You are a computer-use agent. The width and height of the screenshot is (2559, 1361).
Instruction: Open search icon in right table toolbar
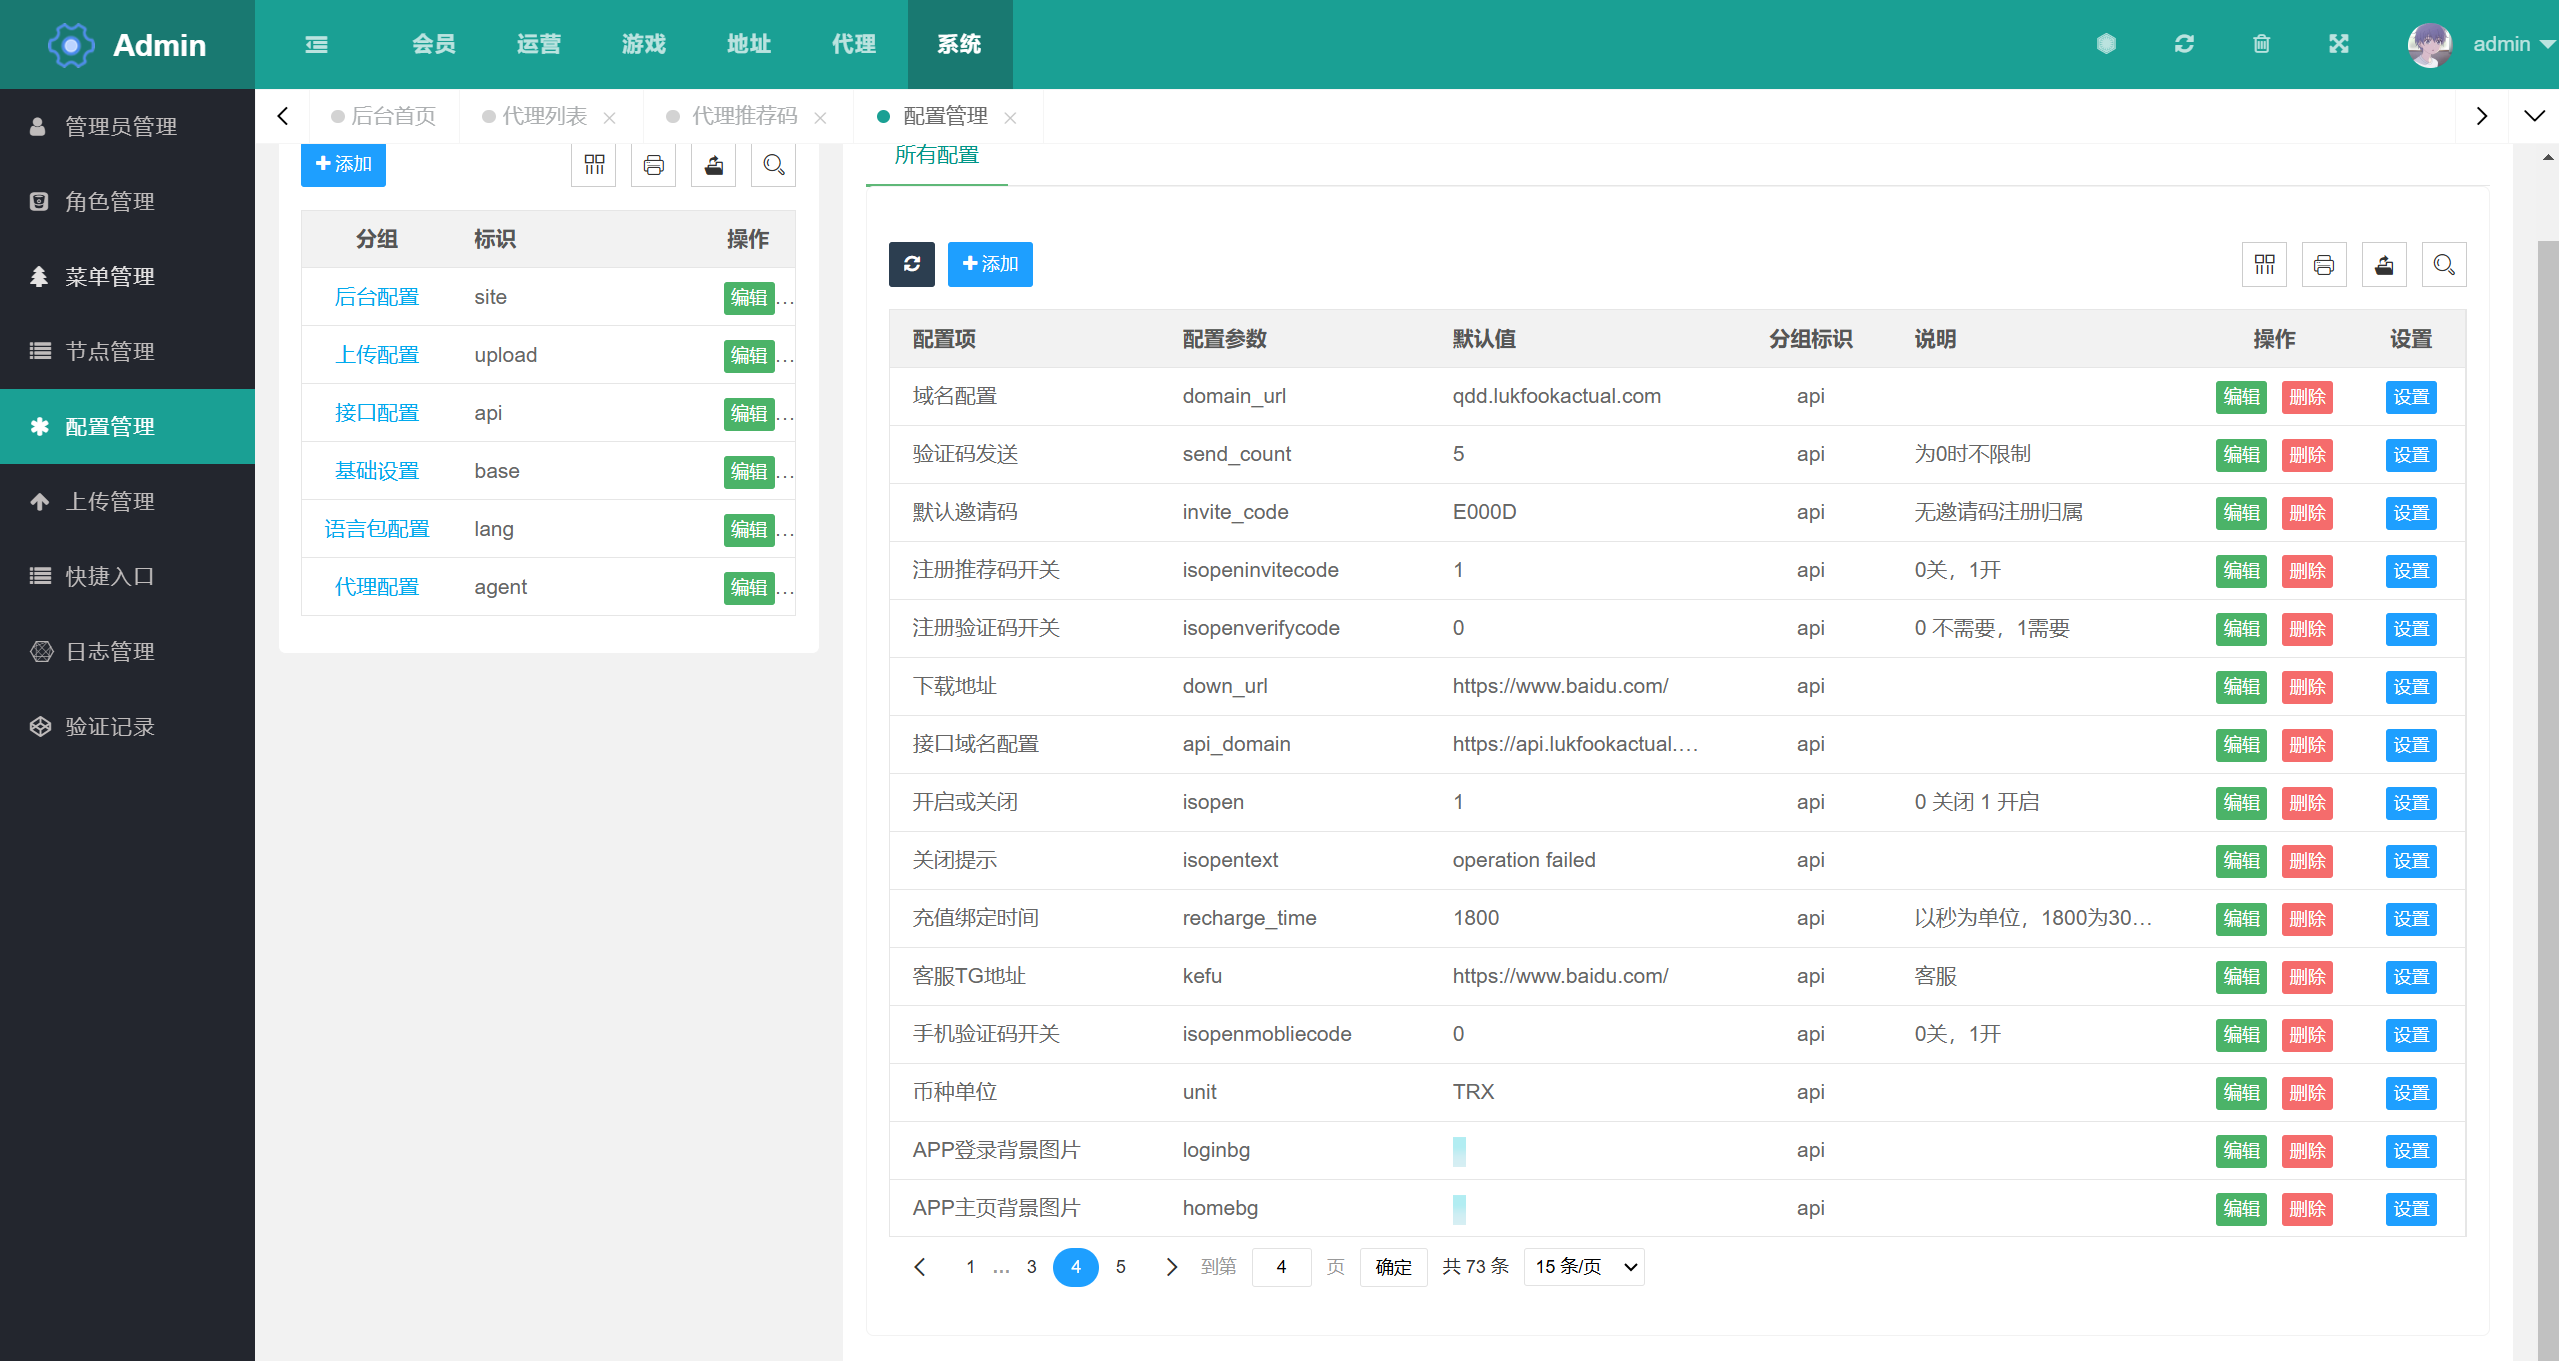pos(2444,265)
